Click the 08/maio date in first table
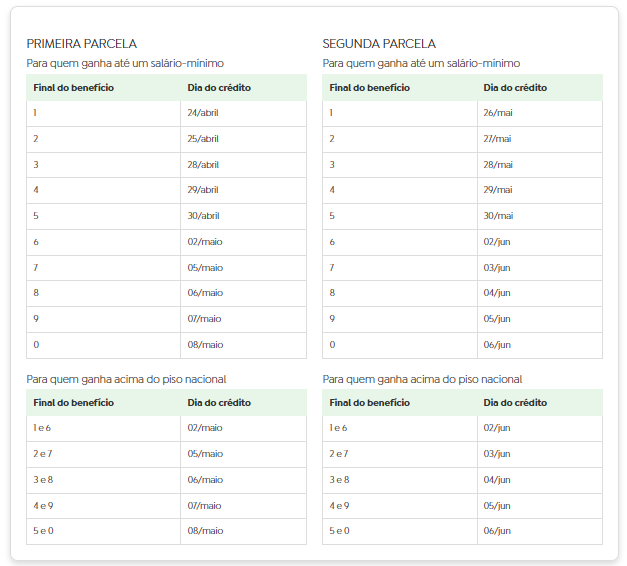Viewport: 627px width, 566px height. pos(205,345)
